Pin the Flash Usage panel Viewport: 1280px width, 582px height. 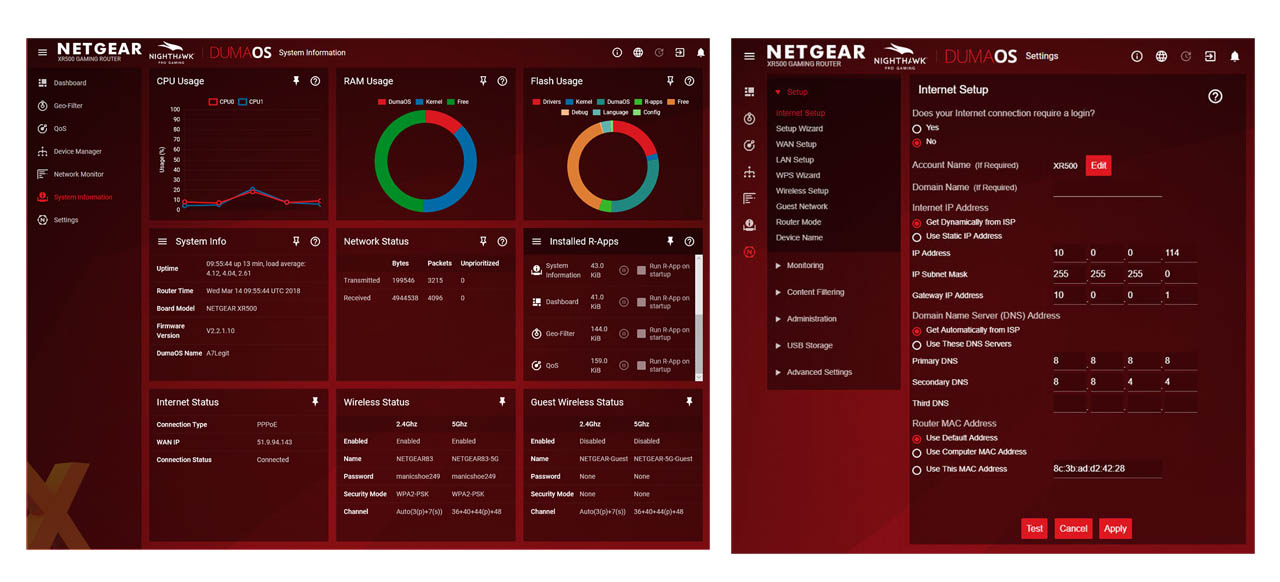tap(670, 81)
